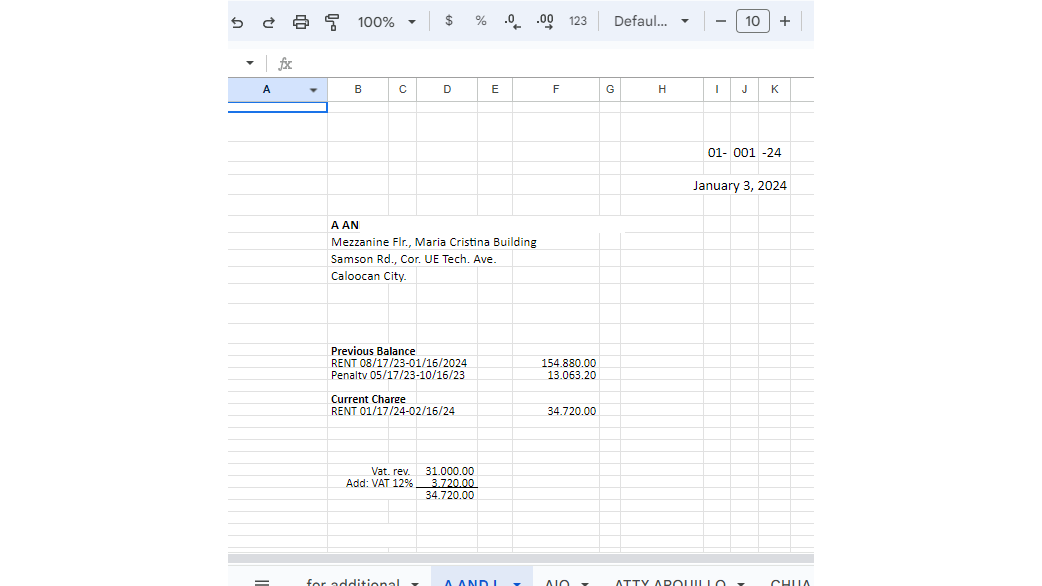Click the horizontal scrollbar above sheet tabs
1042x586 pixels.
[520, 559]
